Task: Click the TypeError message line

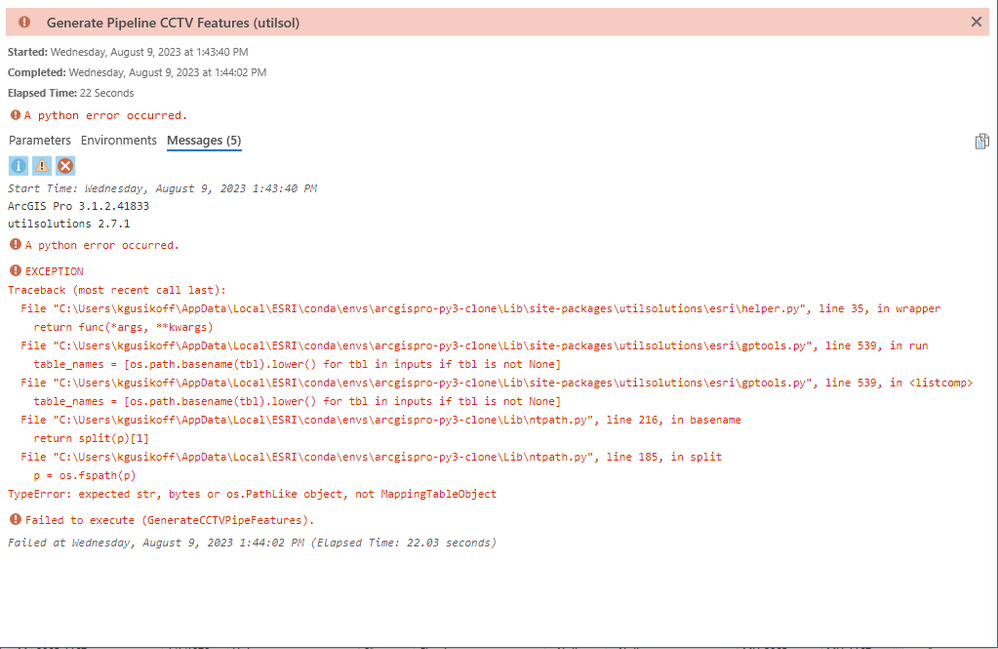Action: [x=252, y=494]
